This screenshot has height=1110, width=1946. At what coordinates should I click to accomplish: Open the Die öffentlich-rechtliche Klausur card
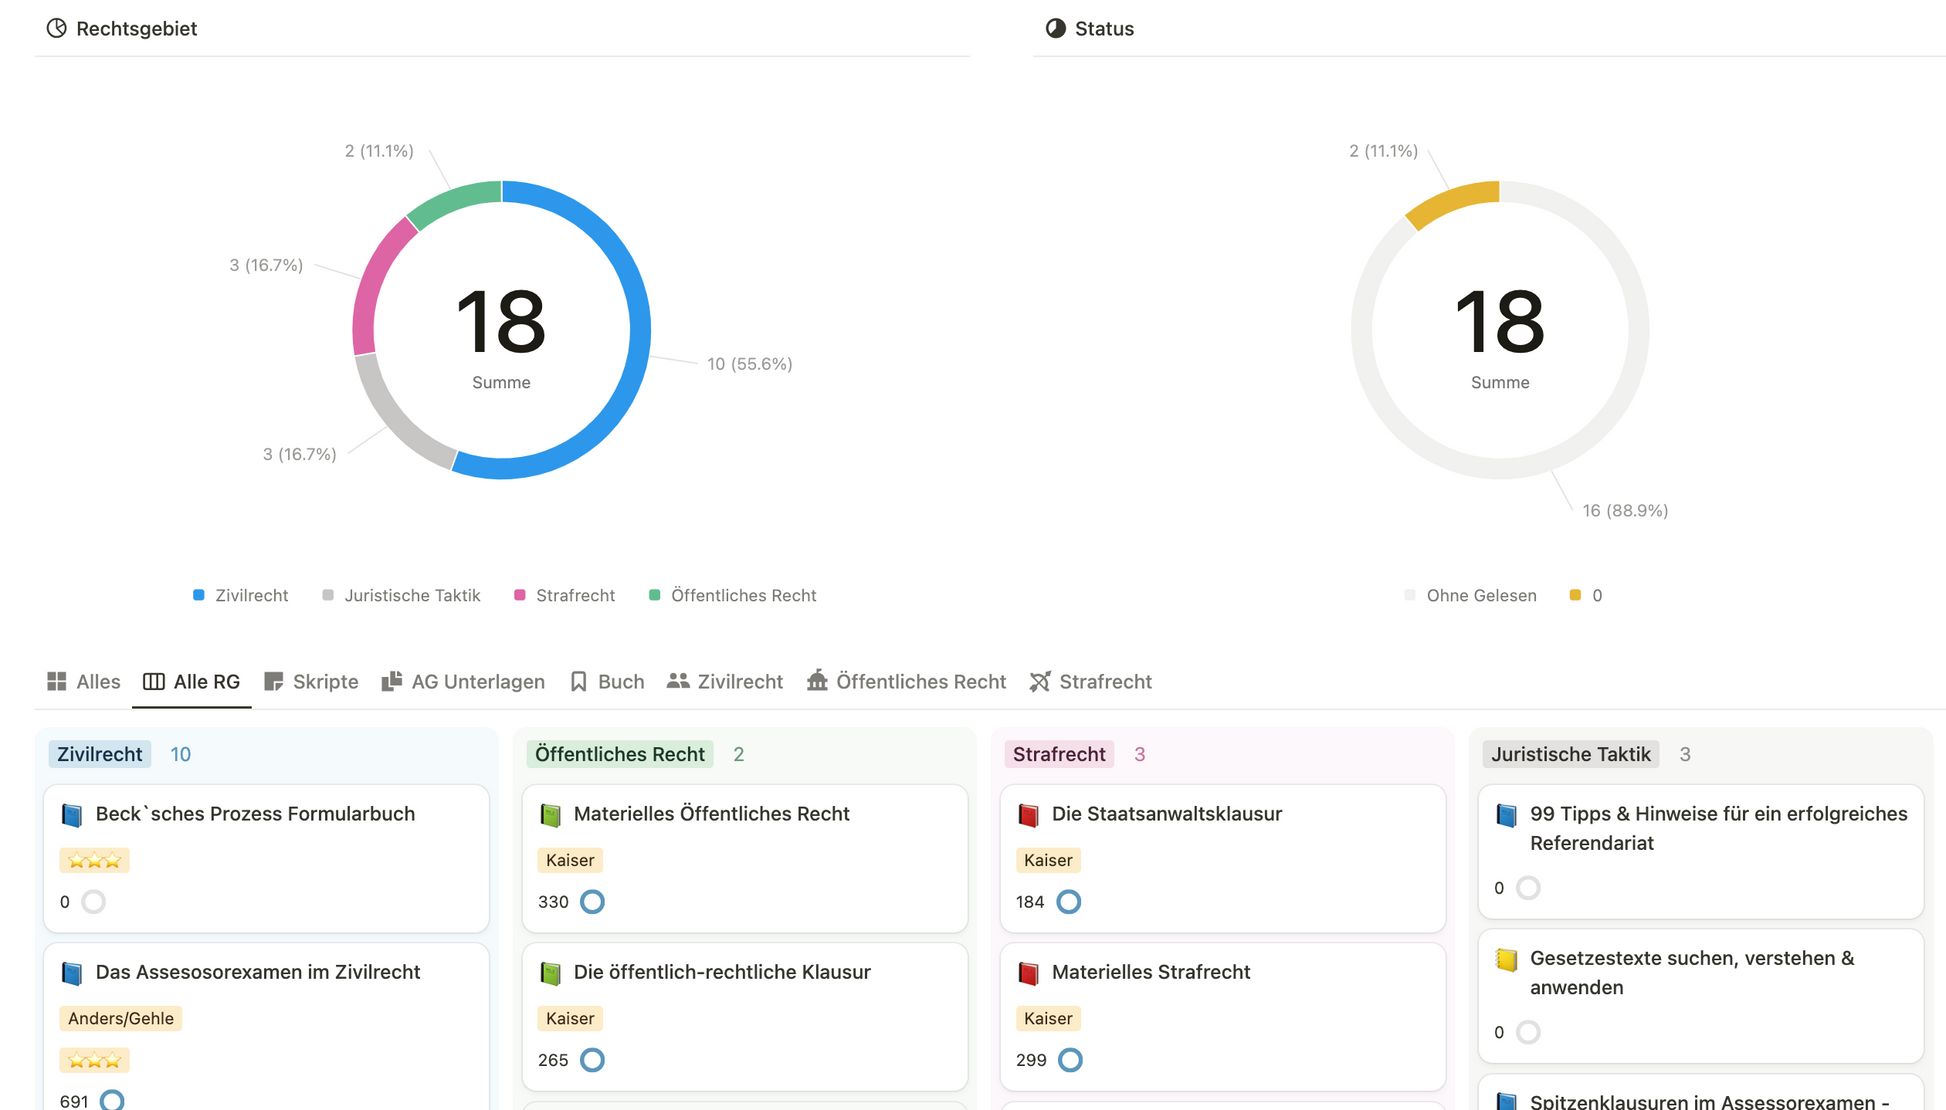pos(722,972)
